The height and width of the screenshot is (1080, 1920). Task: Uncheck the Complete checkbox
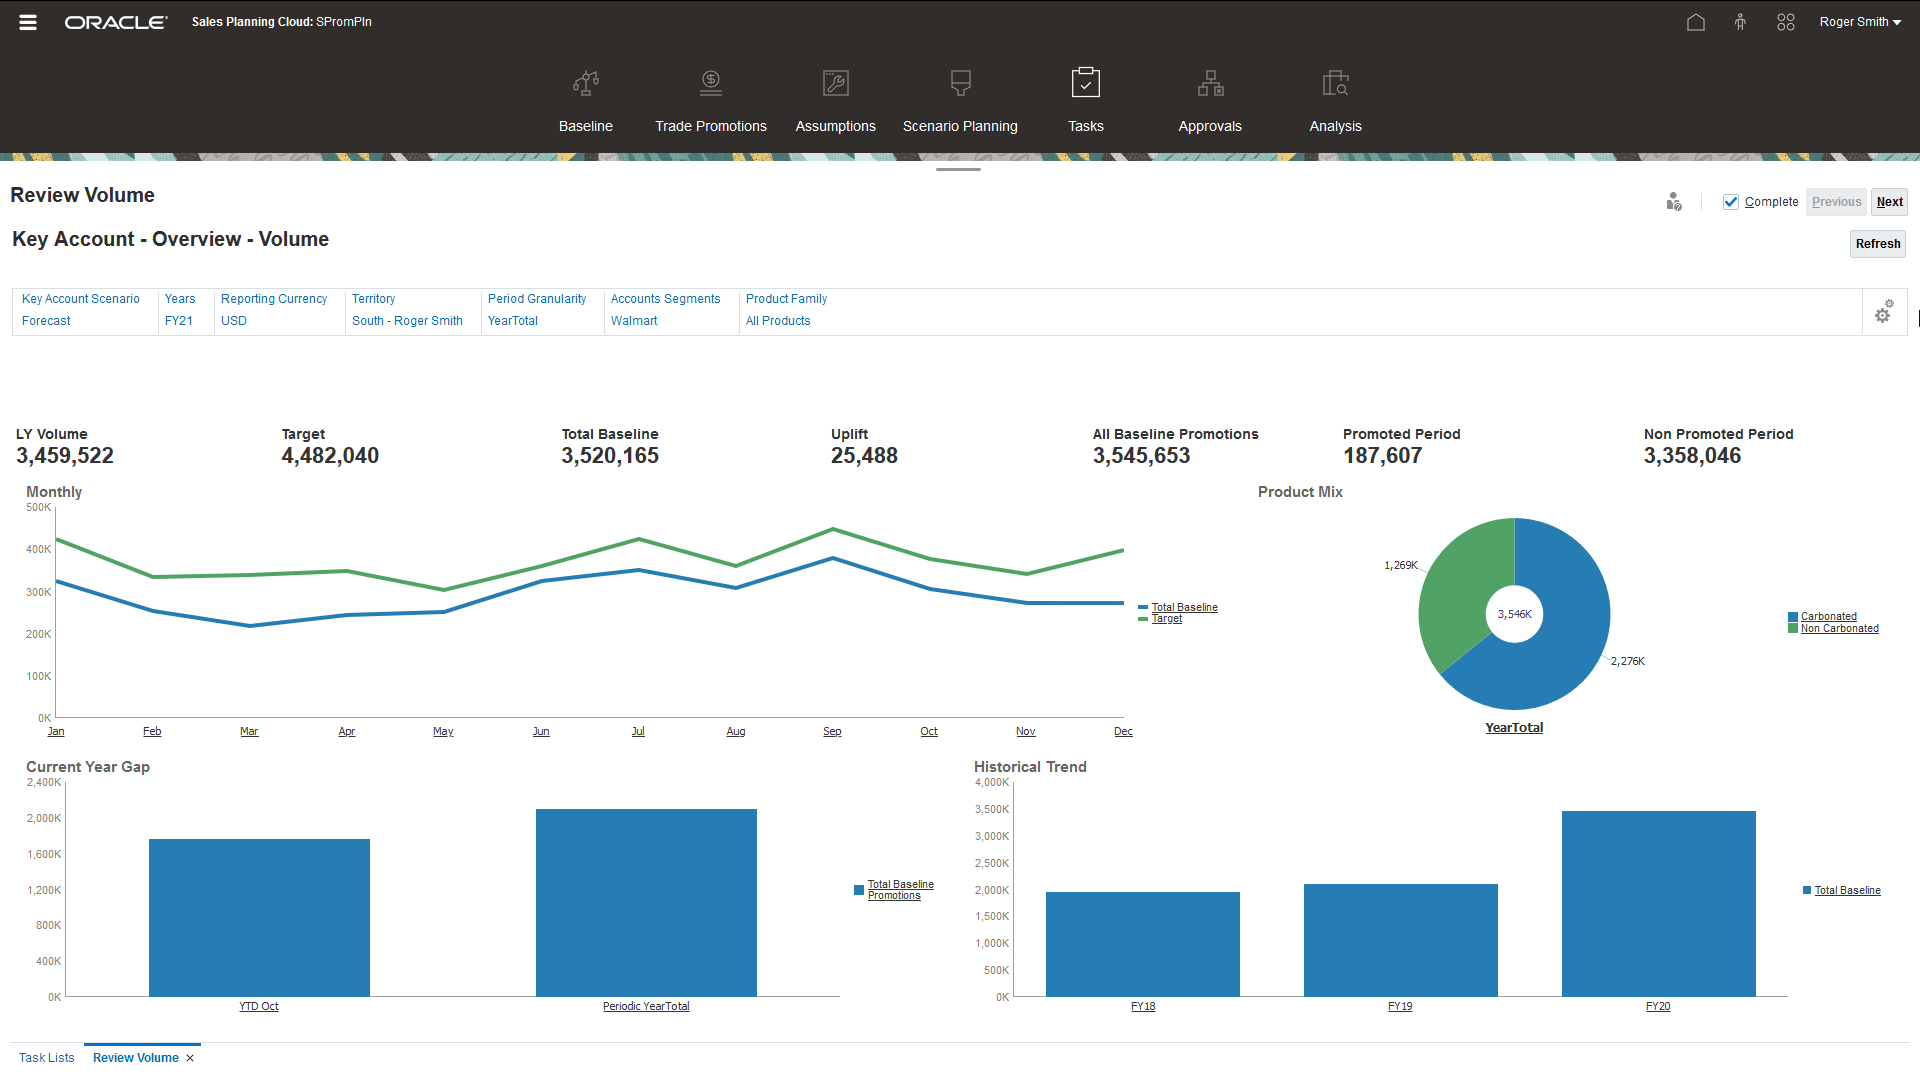(1731, 201)
